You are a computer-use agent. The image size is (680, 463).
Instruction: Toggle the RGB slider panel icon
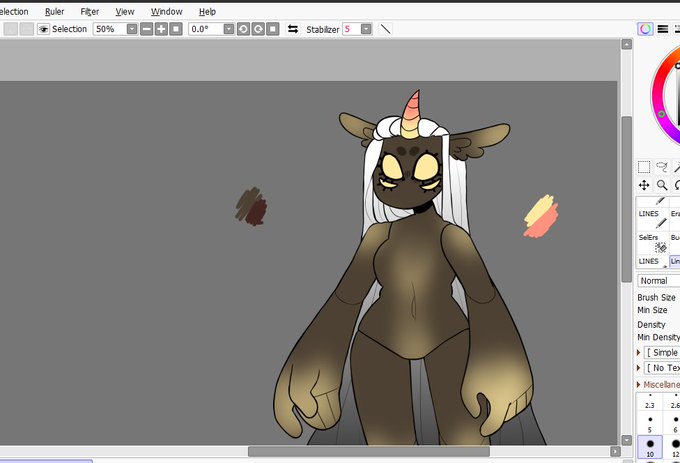coord(663,29)
